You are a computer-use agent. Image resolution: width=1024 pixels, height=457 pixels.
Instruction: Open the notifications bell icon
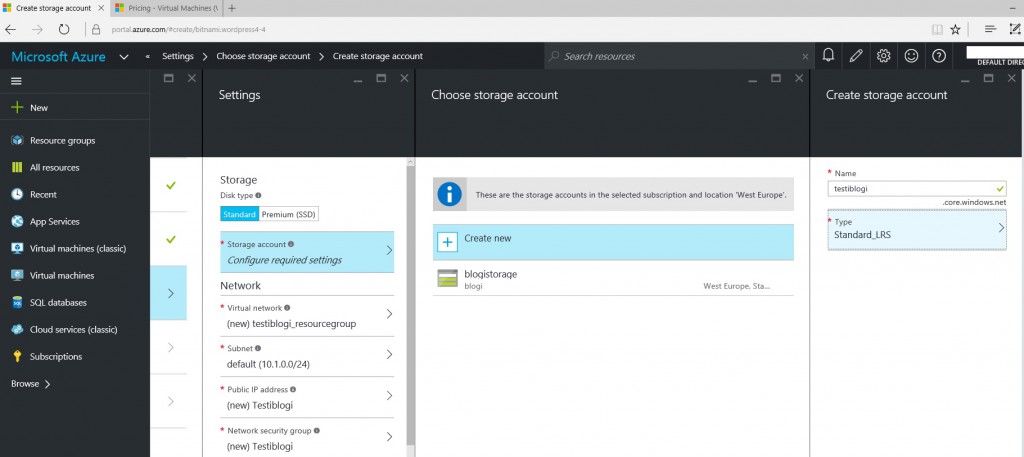point(828,56)
